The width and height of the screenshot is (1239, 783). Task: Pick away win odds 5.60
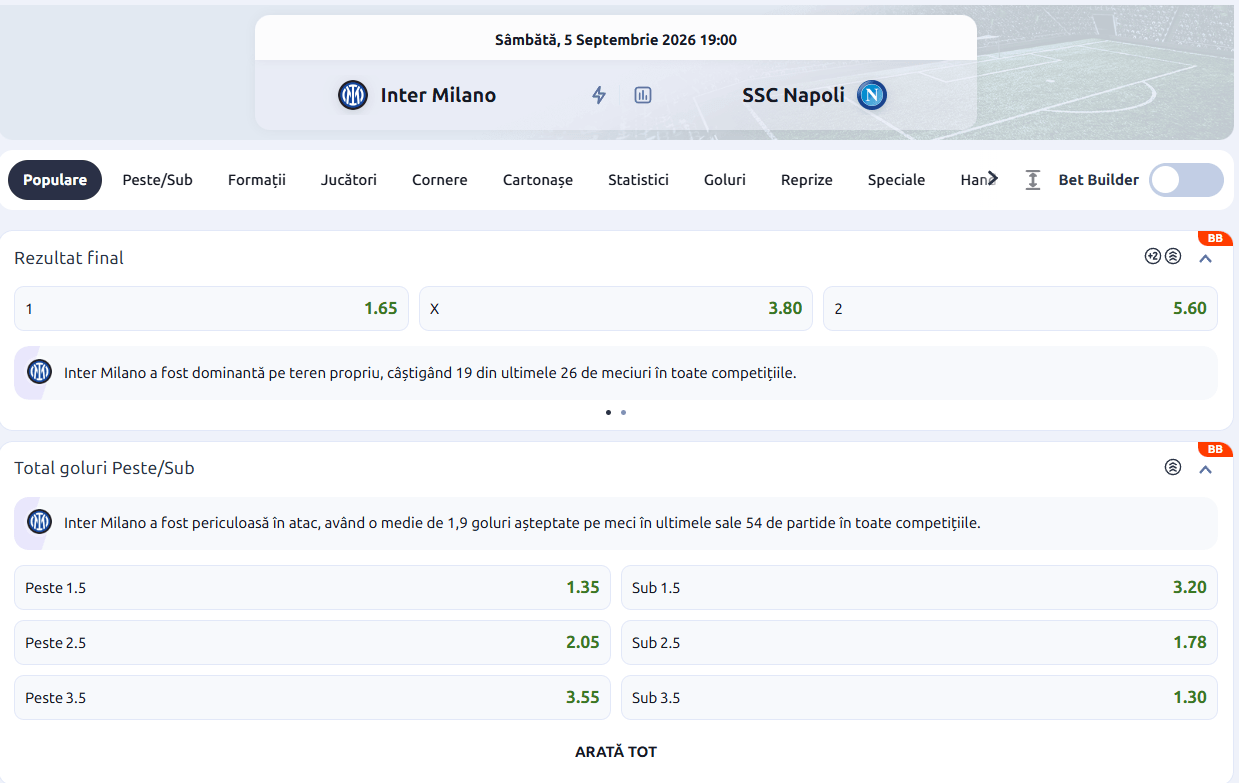(x=1020, y=308)
